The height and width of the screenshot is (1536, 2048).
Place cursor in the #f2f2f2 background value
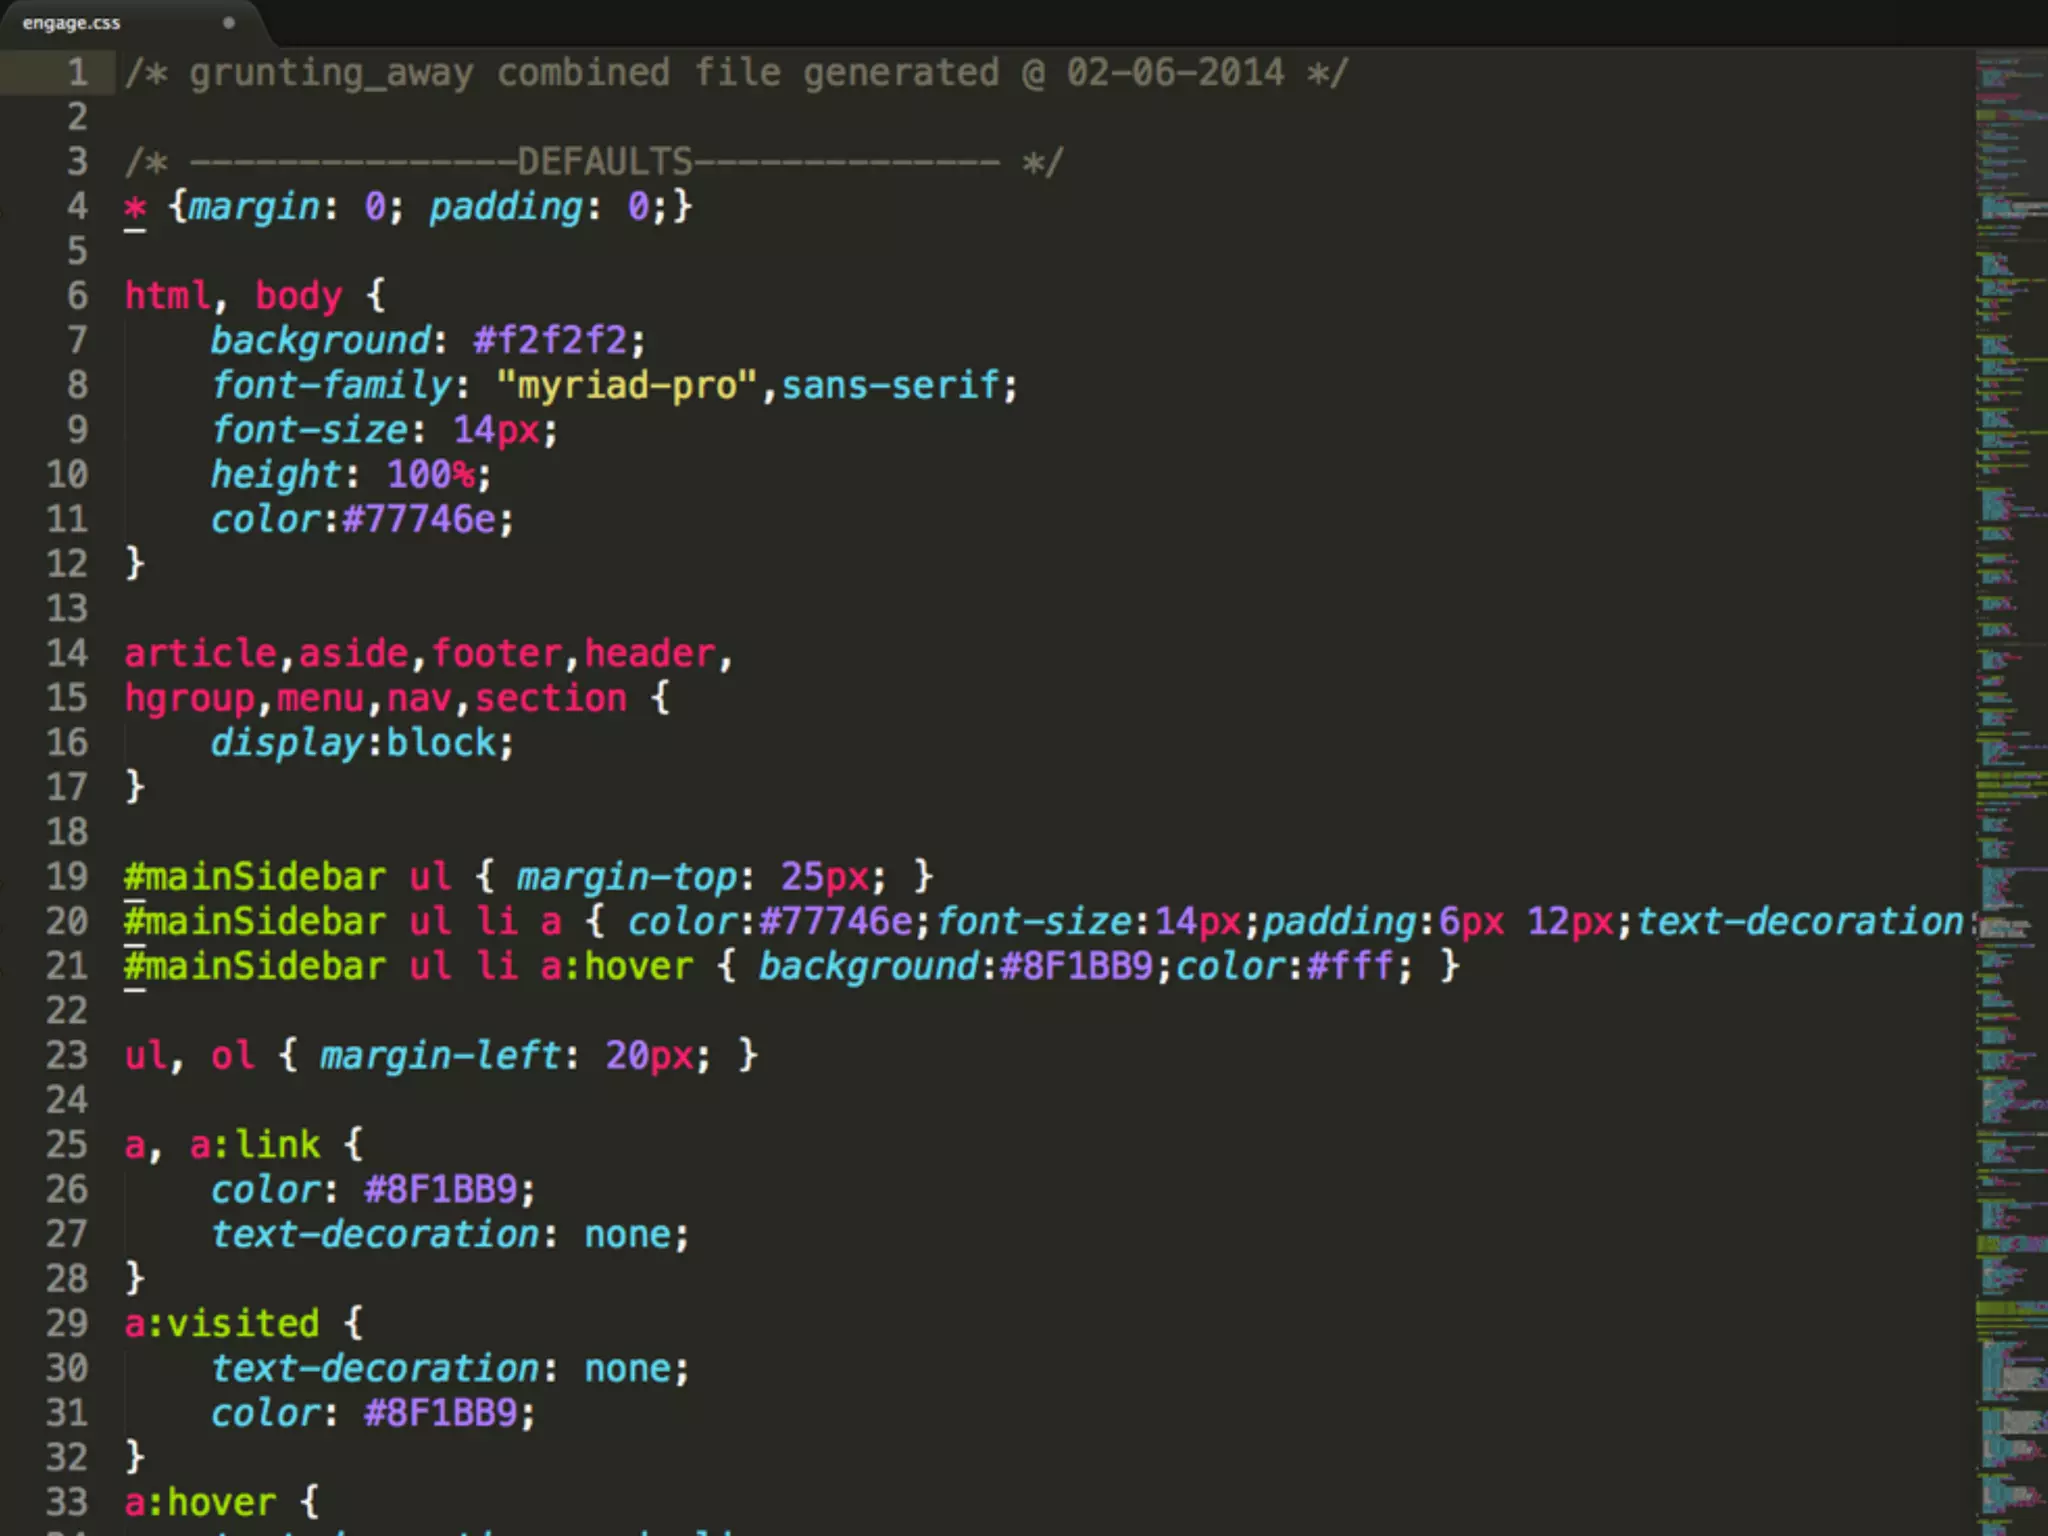tap(550, 340)
